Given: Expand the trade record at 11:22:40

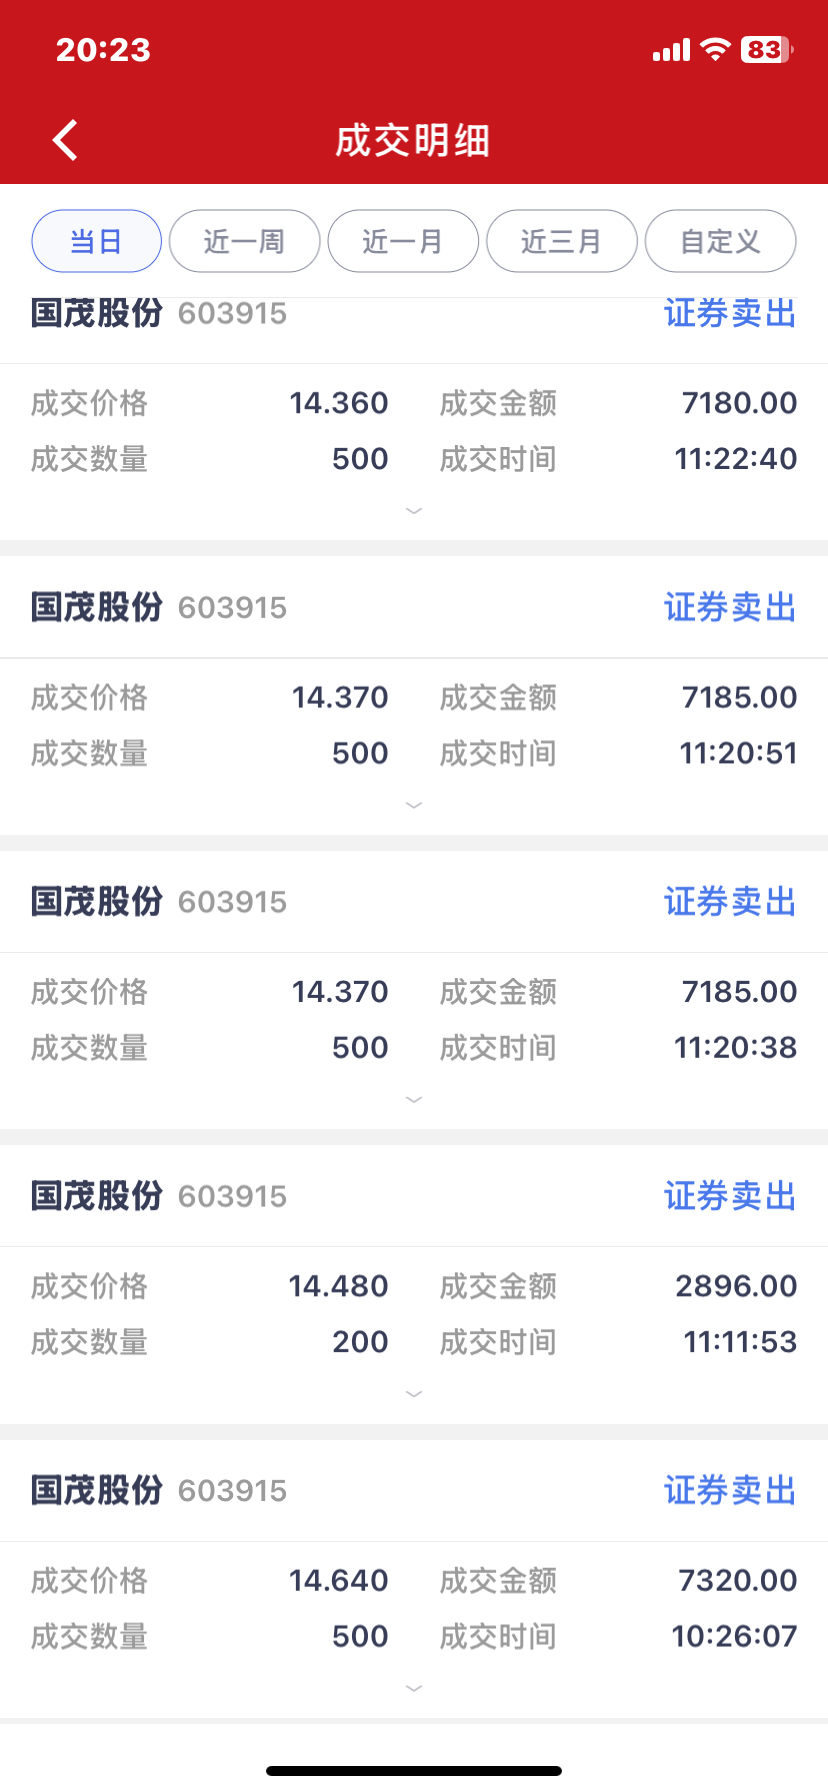Looking at the screenshot, I should pos(414,511).
